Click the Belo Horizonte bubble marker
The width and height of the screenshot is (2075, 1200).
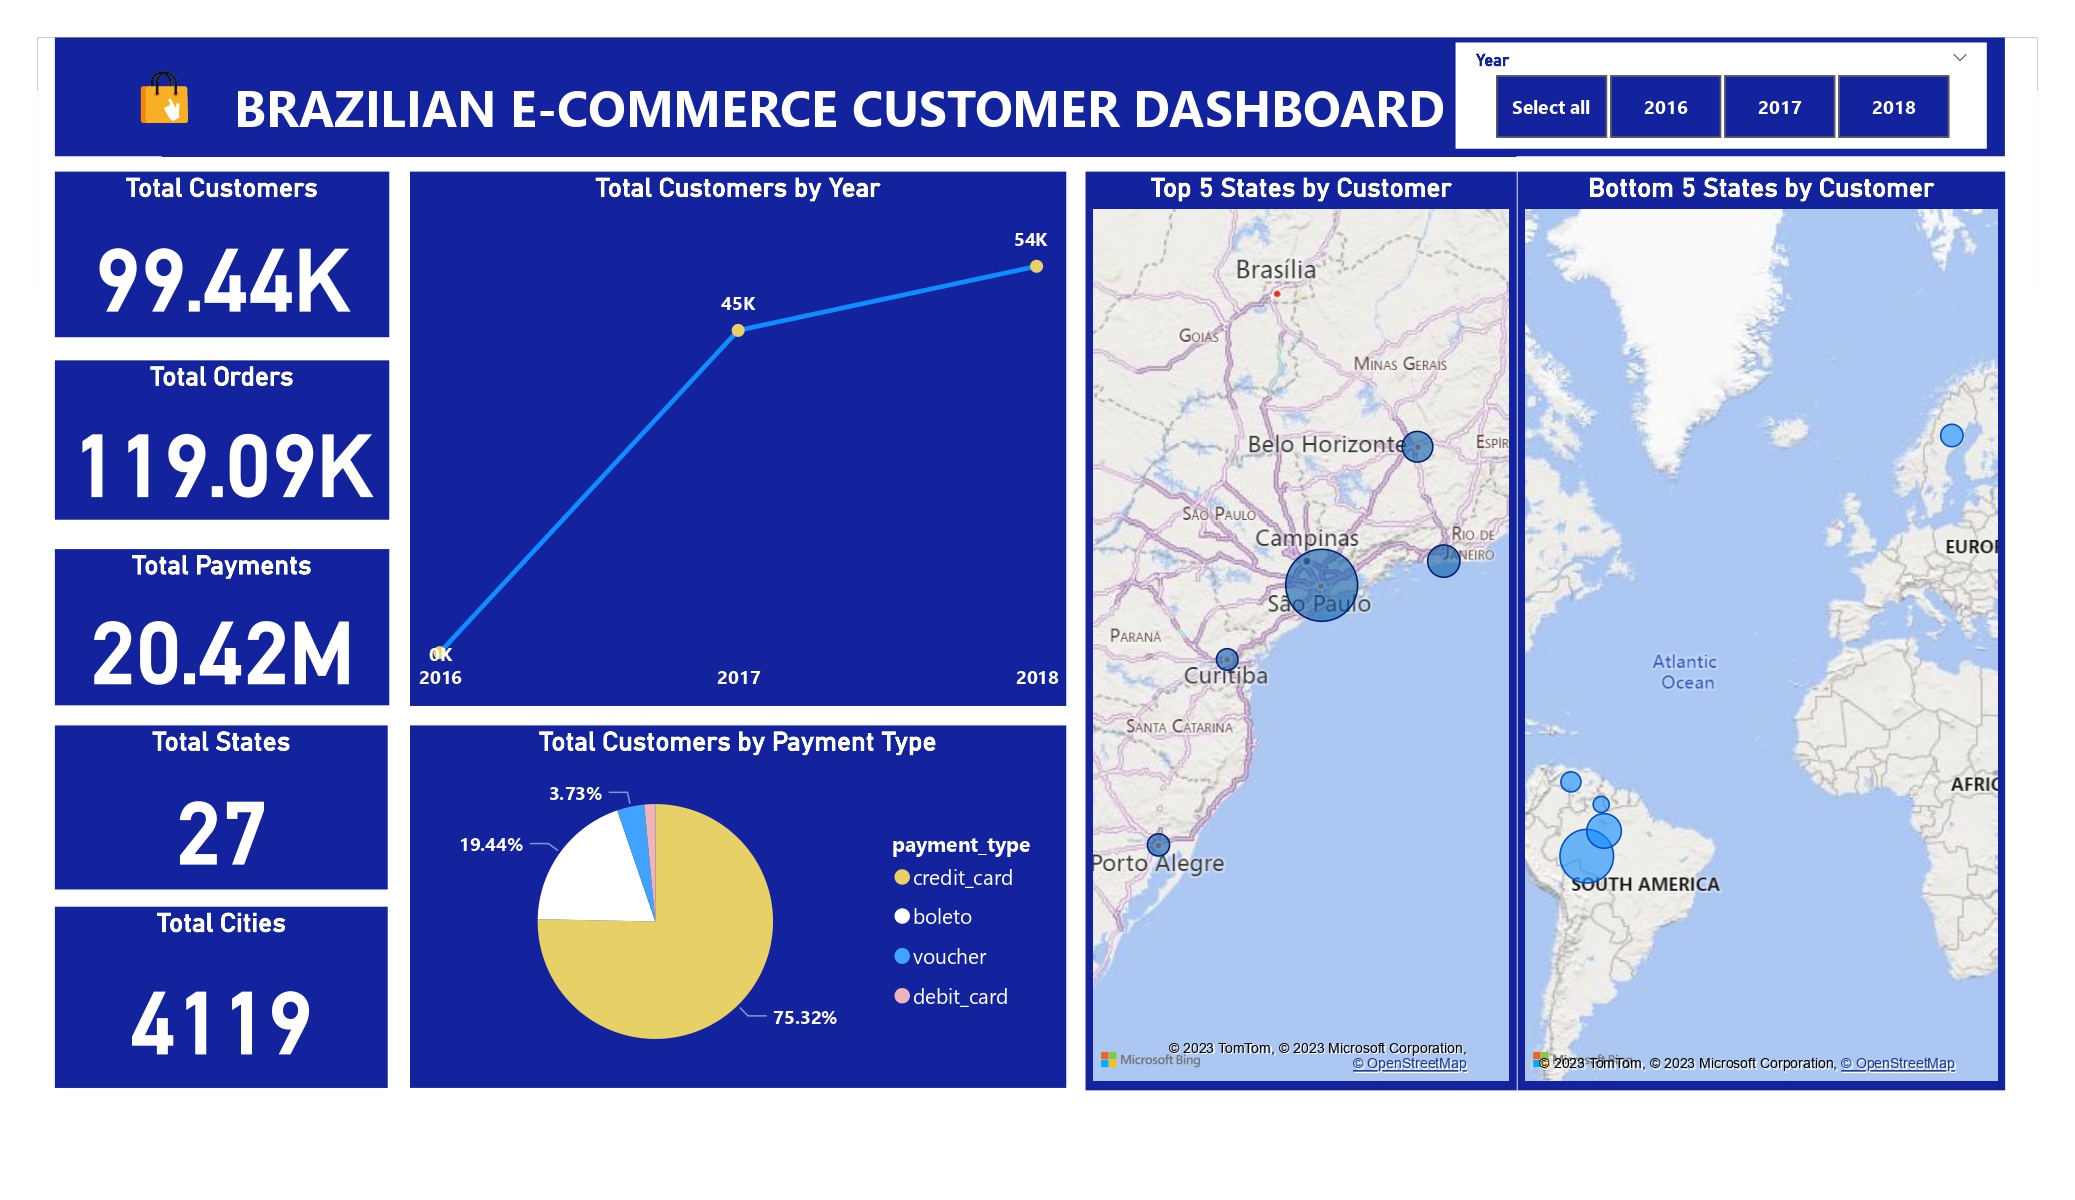point(1417,446)
